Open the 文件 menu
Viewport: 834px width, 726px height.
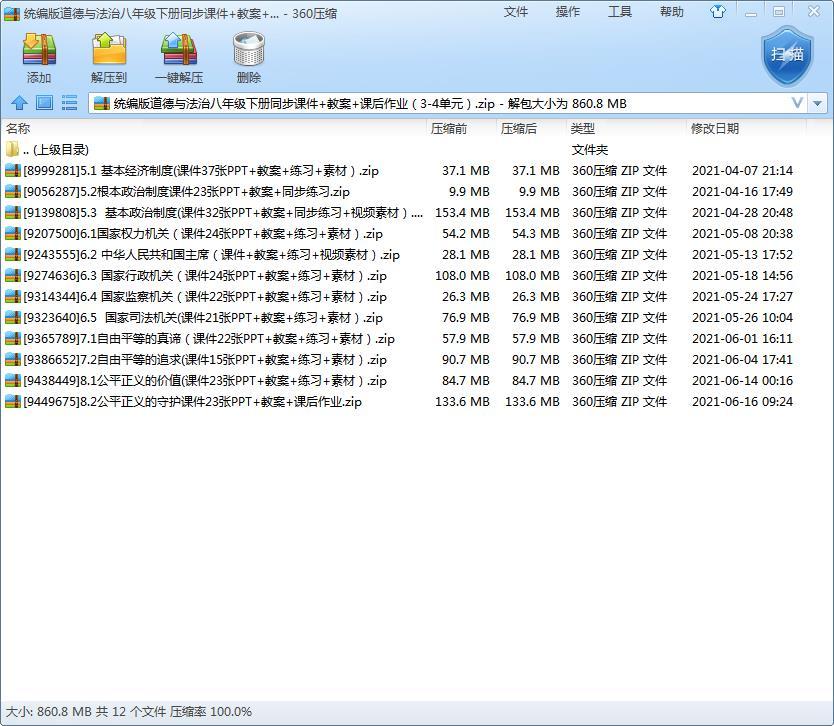[x=515, y=12]
